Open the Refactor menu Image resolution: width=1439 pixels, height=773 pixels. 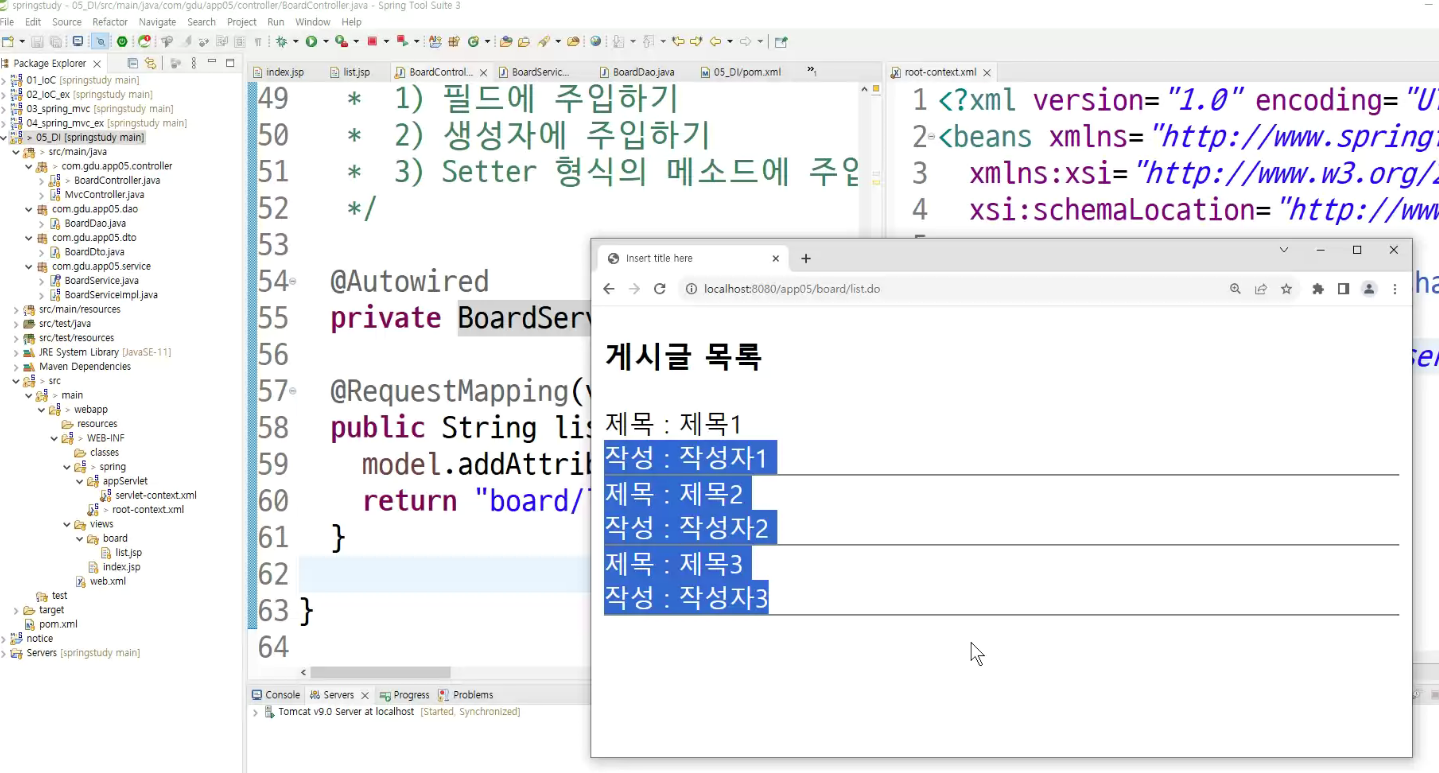tap(110, 22)
